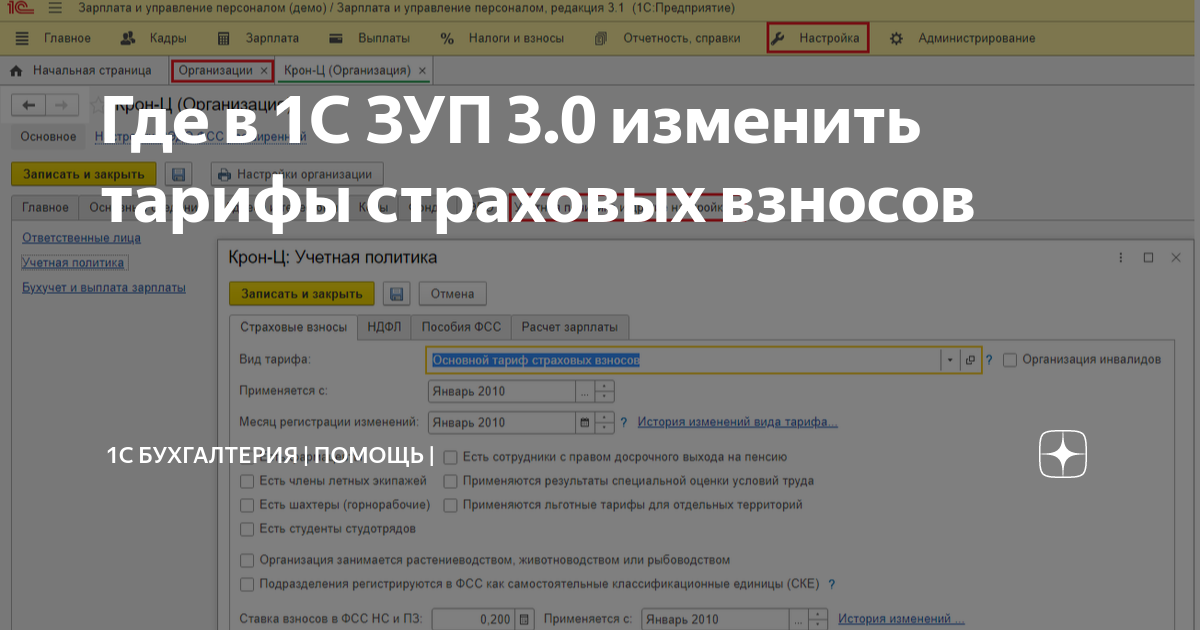Image resolution: width=1200 pixels, height=630 pixels.
Task: Toggle Применяются результаты специальной оценки условий труда
Action: pyautogui.click(x=451, y=481)
